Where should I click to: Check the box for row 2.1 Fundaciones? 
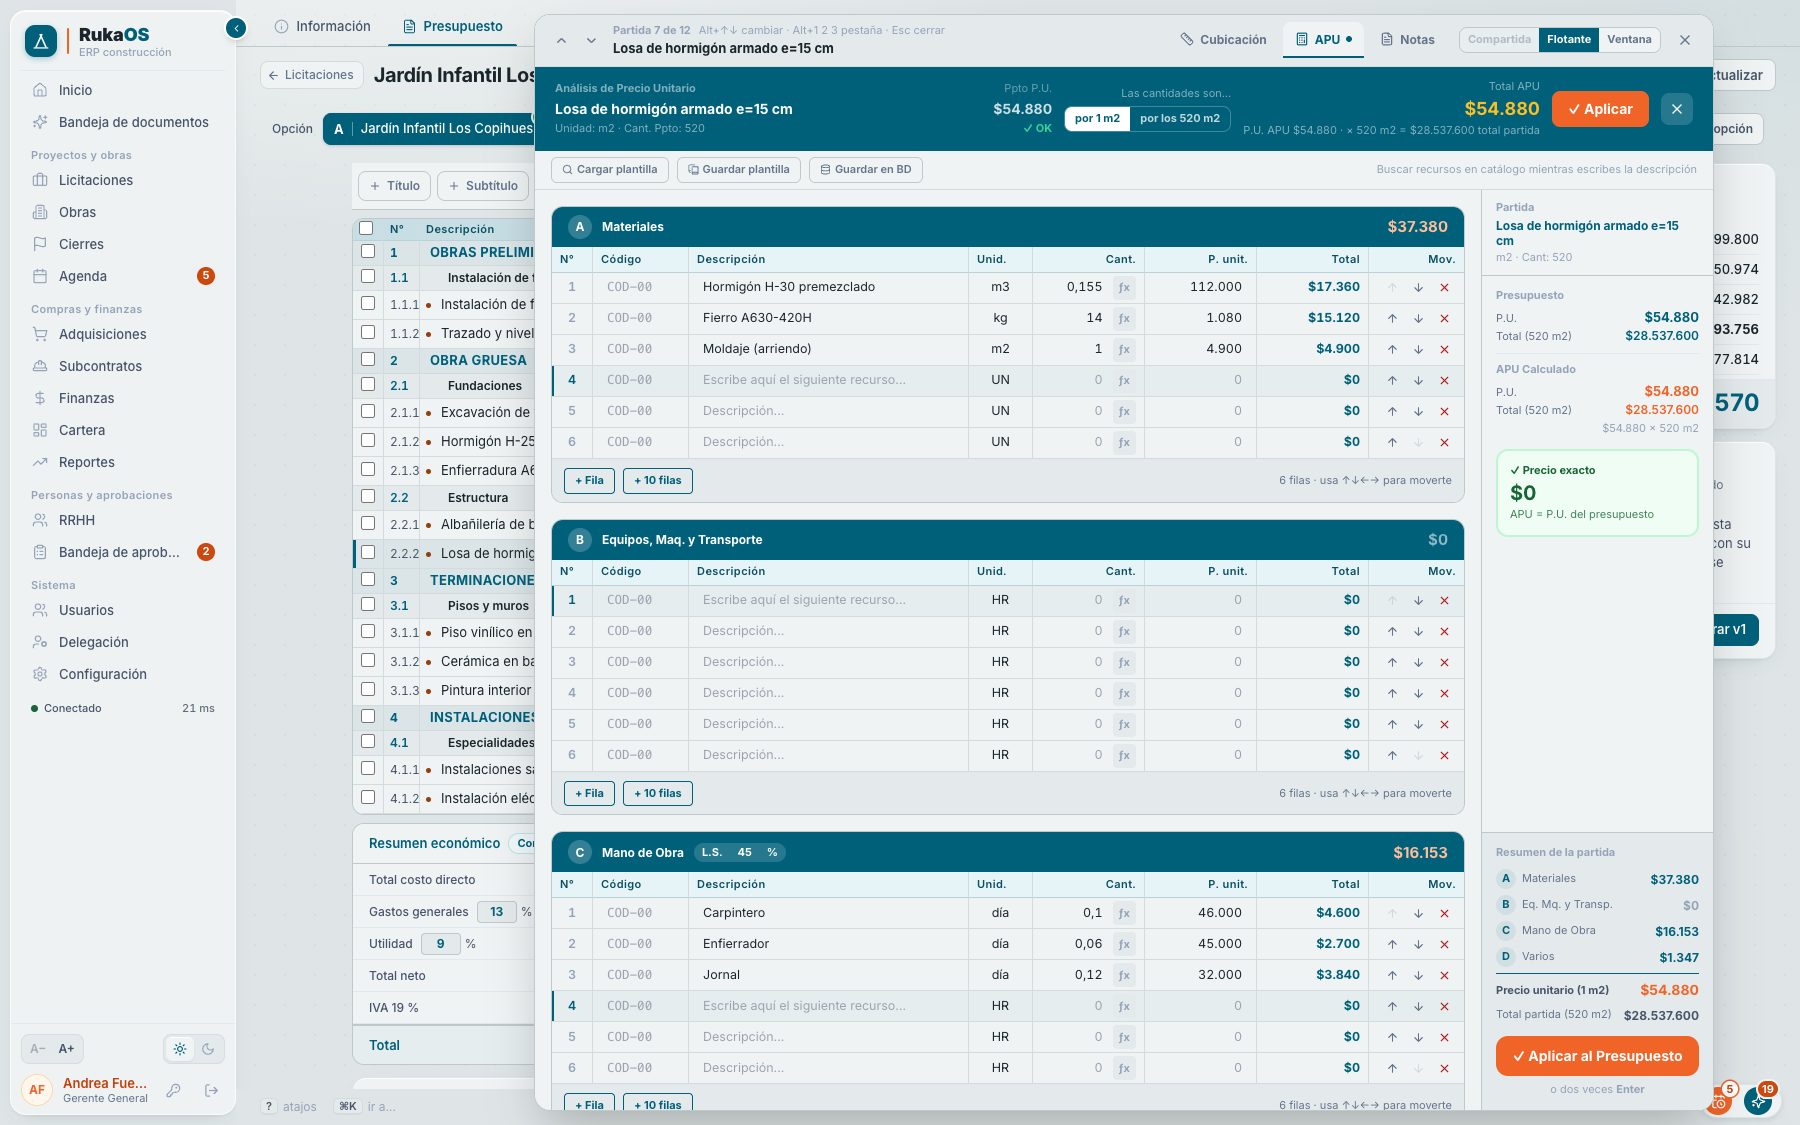(x=368, y=384)
